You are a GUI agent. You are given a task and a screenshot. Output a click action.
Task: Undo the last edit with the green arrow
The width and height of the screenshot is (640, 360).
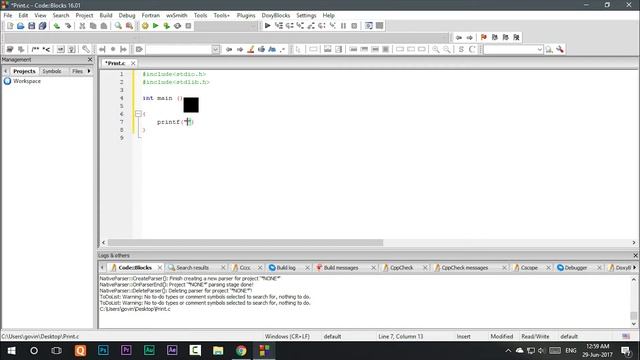click(x=57, y=26)
